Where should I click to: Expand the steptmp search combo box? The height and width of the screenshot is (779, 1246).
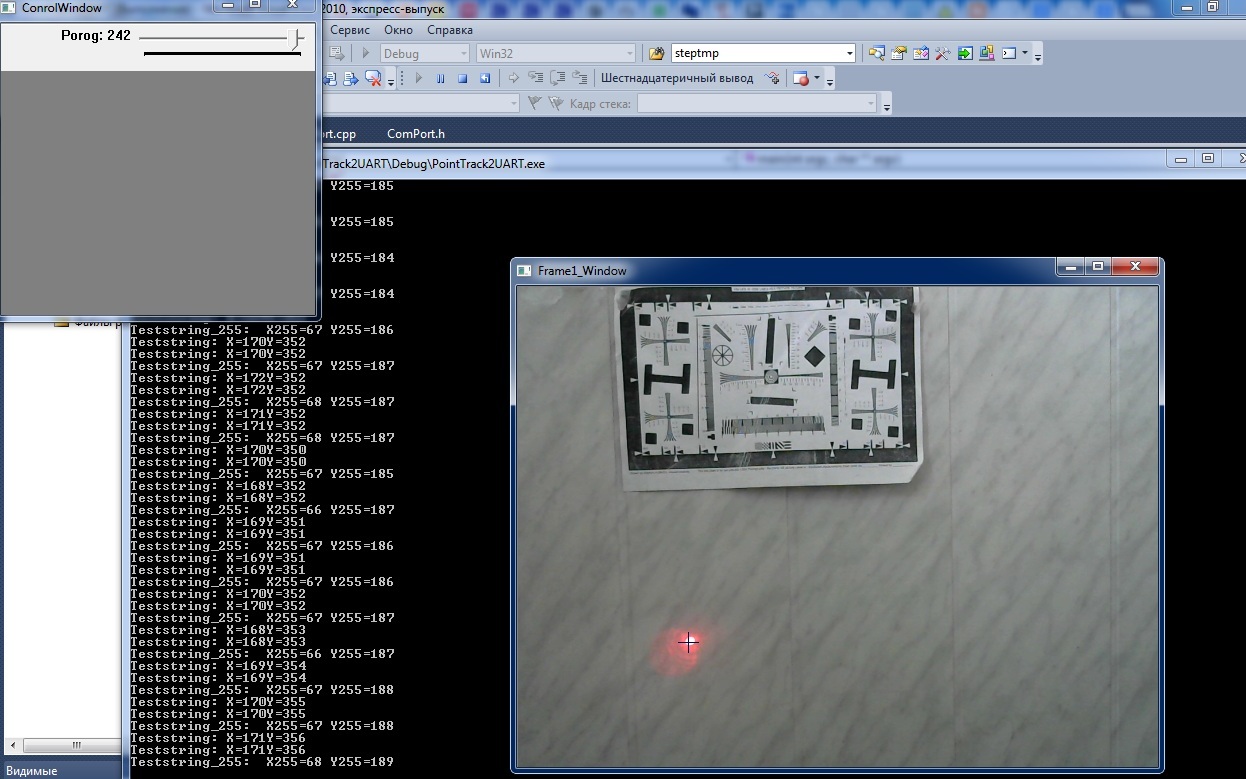tap(850, 53)
